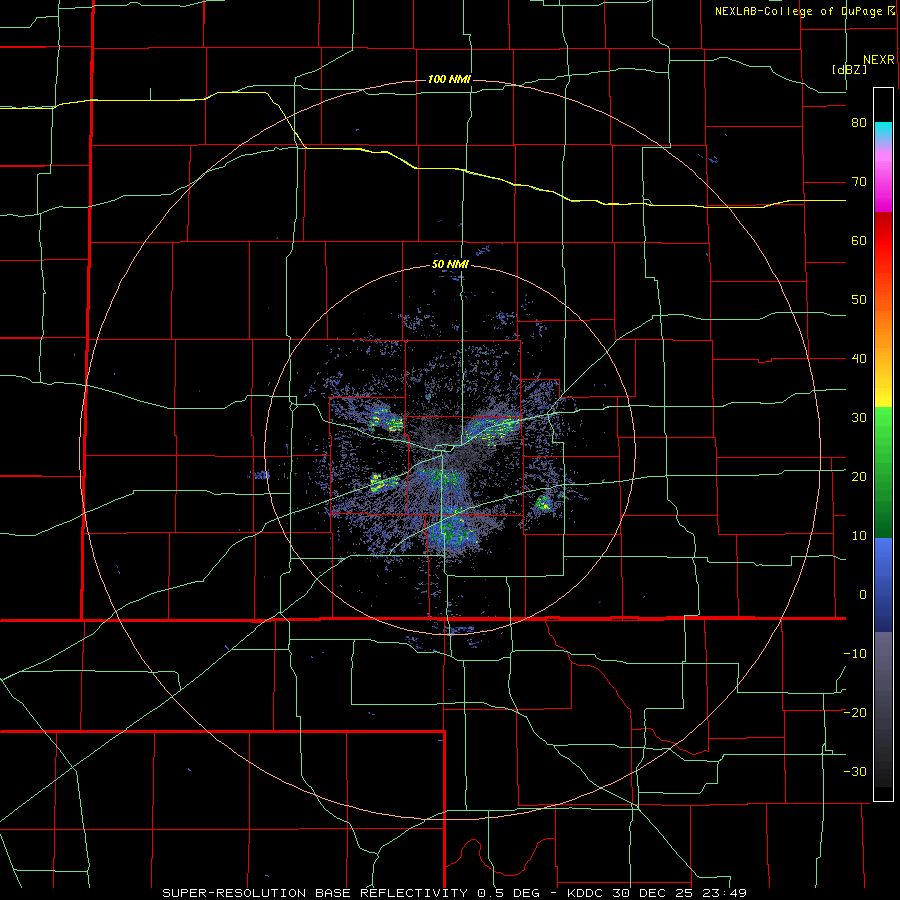
Task: Click the 60 dBZ scale value
Action: coord(859,241)
